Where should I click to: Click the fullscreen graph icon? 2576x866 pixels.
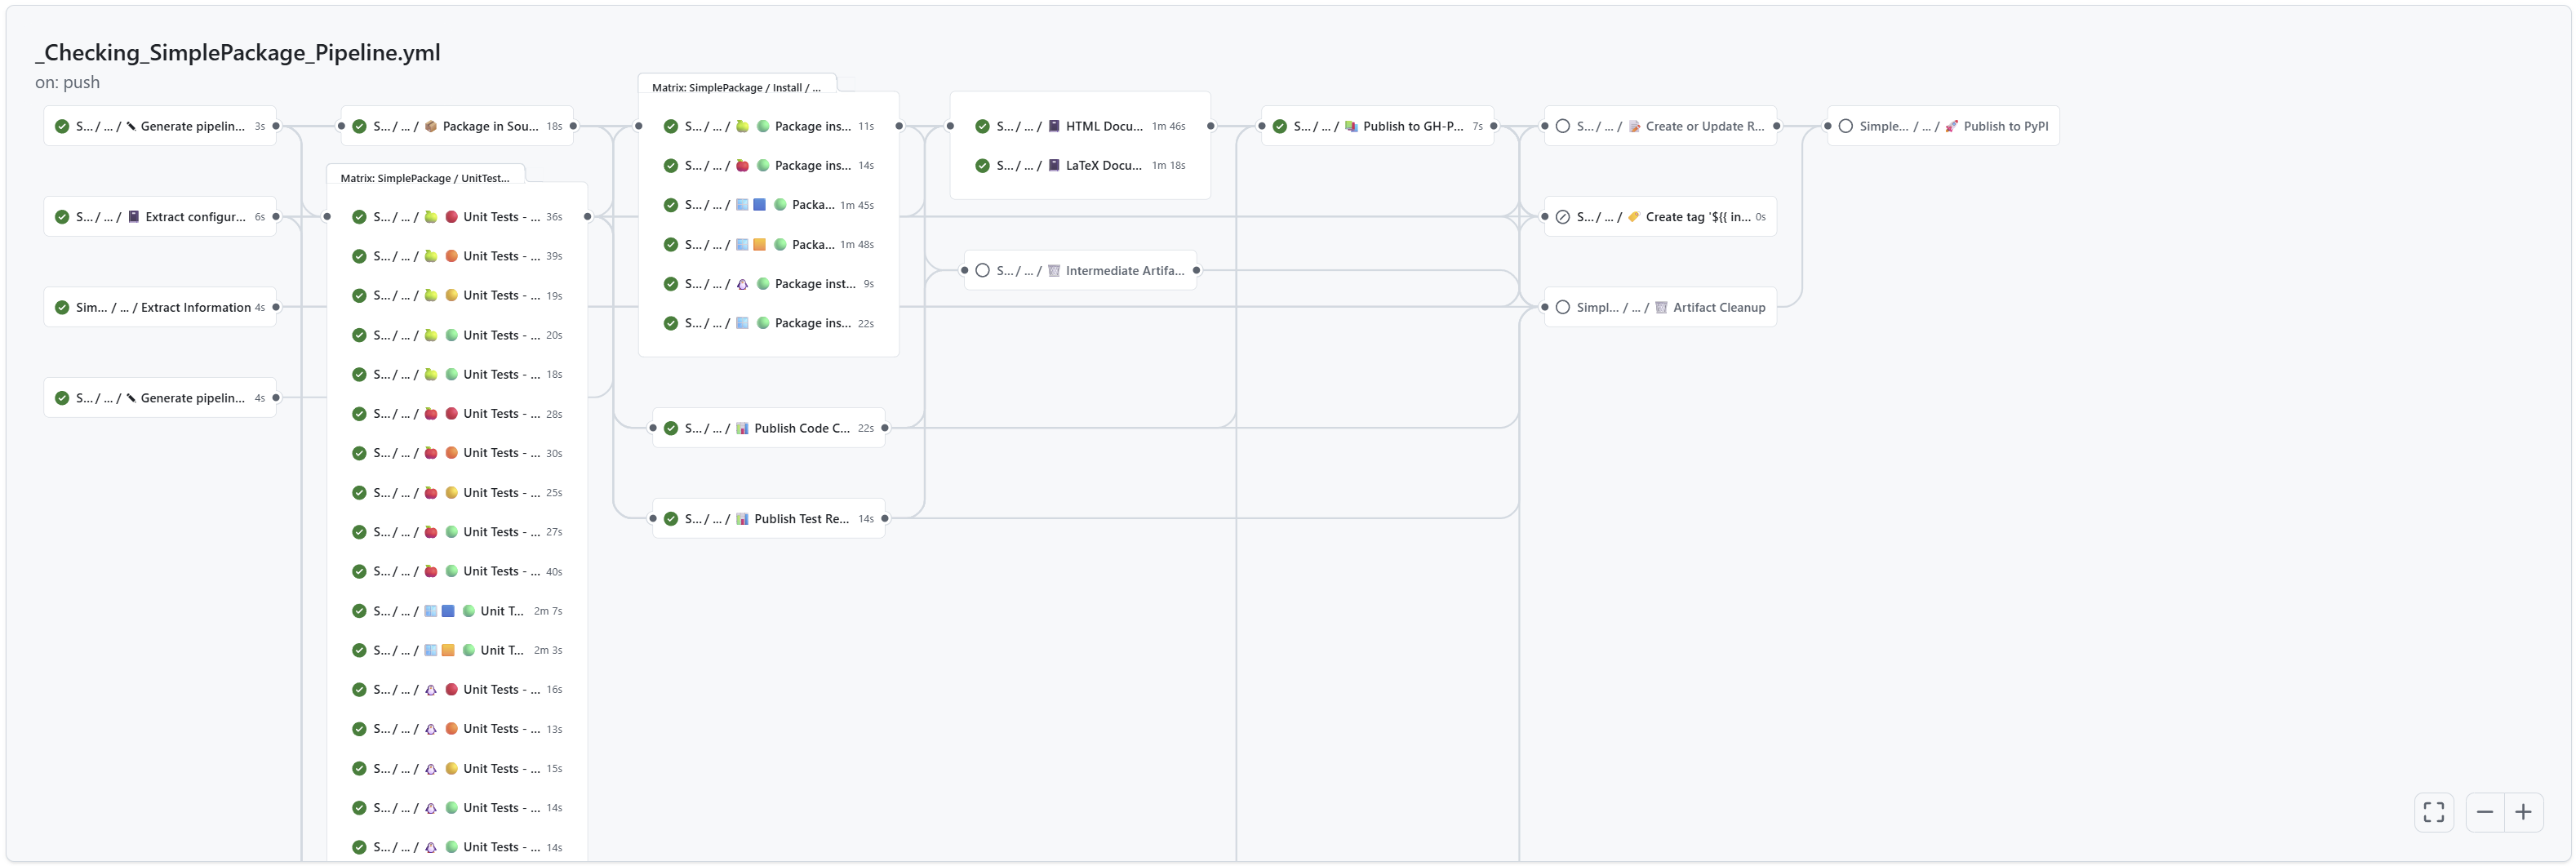[x=2433, y=811]
